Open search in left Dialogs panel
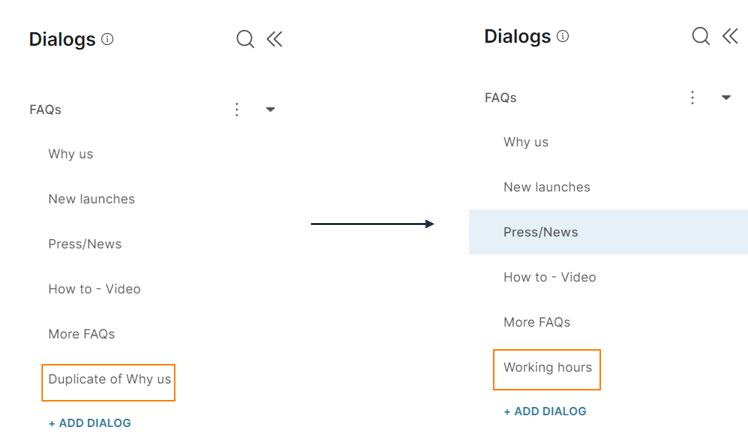The height and width of the screenshot is (445, 748). (245, 39)
